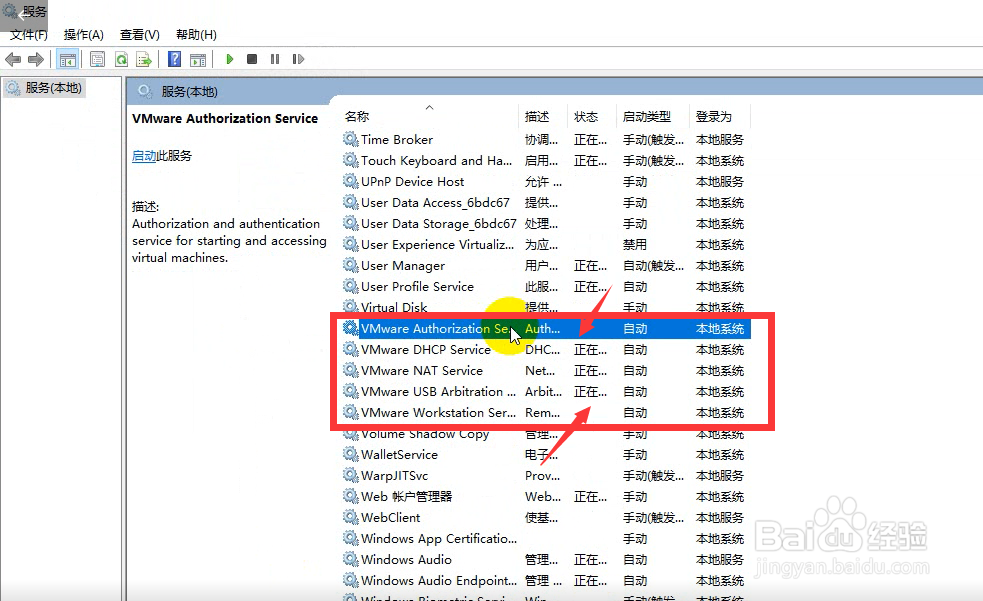
Task: Open the 操作(A) menu
Action: click(x=83, y=34)
